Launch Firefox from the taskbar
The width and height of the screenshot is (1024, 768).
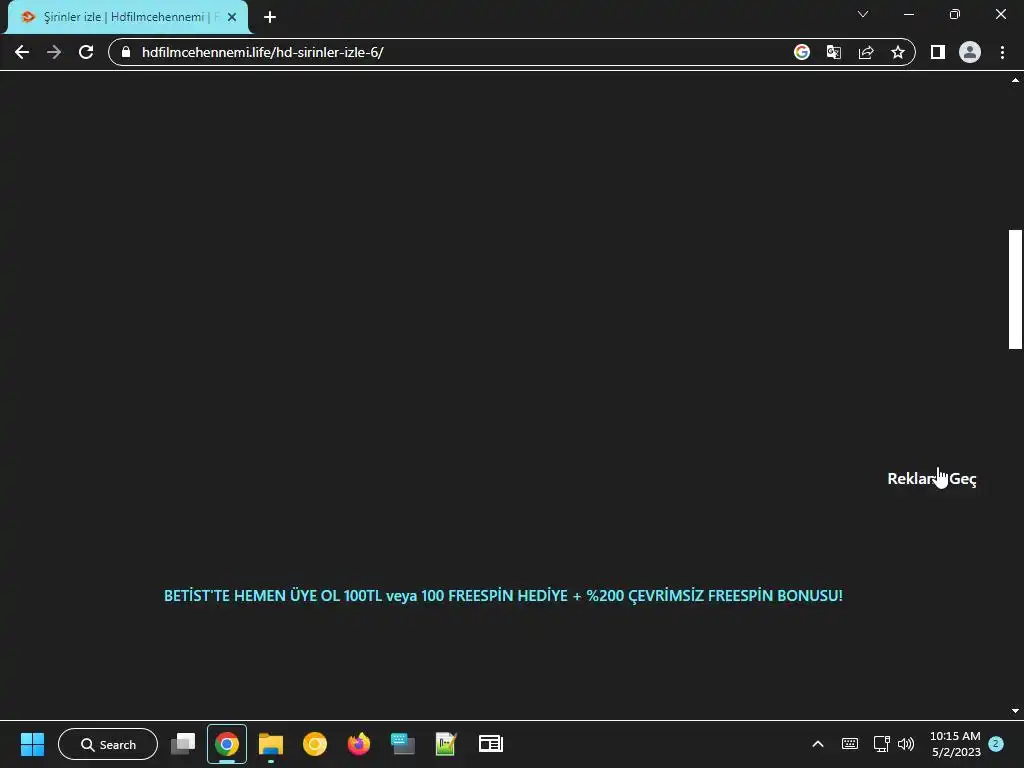point(359,744)
